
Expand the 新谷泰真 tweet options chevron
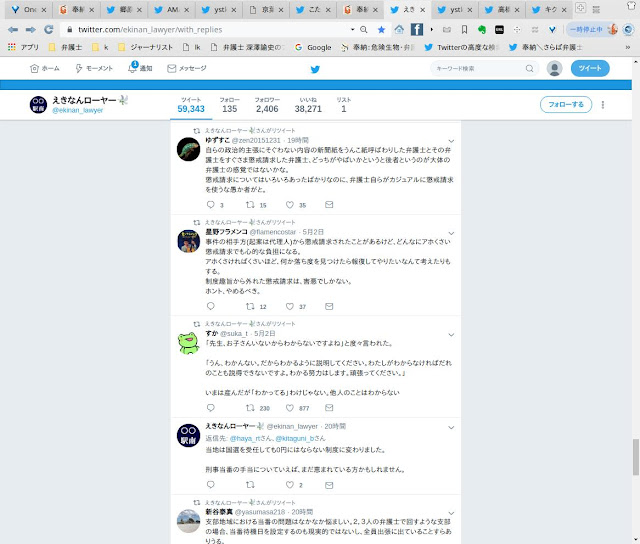coord(451,513)
